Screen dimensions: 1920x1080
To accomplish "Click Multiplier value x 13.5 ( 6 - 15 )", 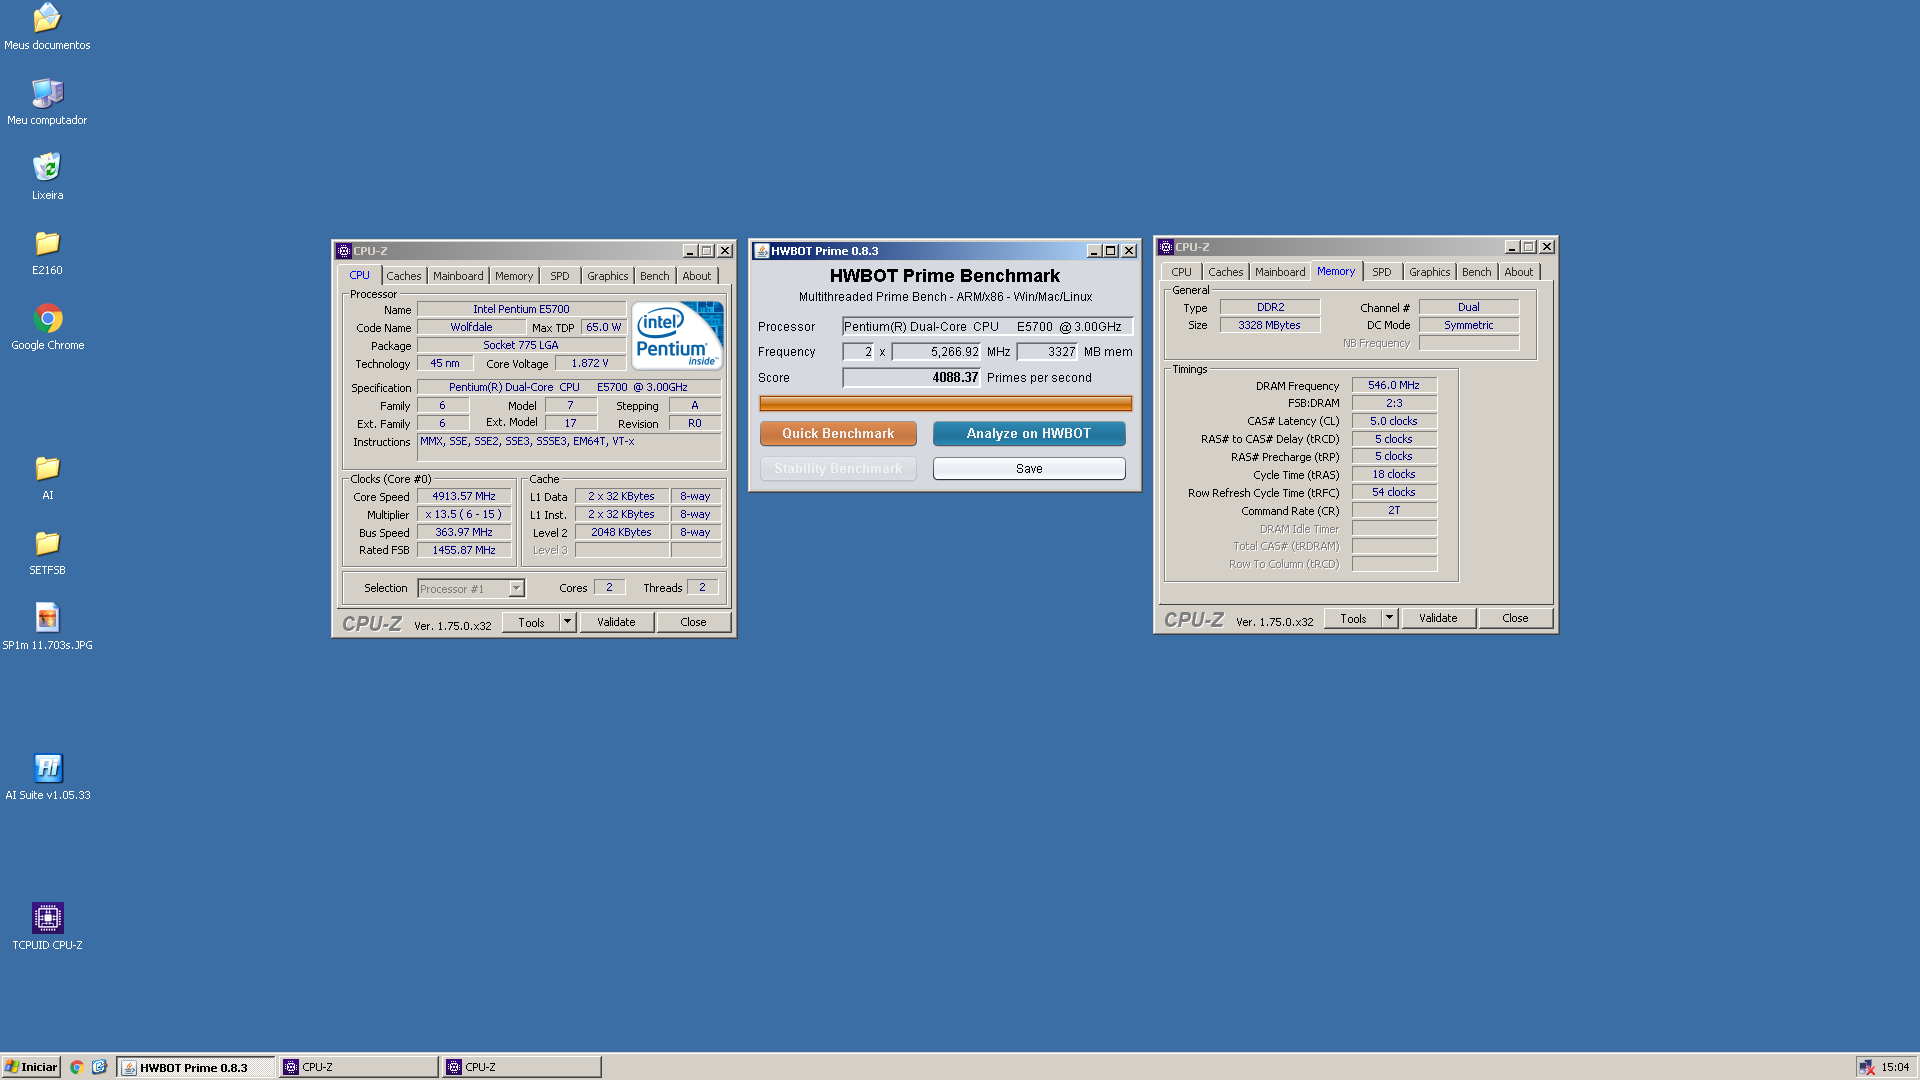I will [x=464, y=514].
